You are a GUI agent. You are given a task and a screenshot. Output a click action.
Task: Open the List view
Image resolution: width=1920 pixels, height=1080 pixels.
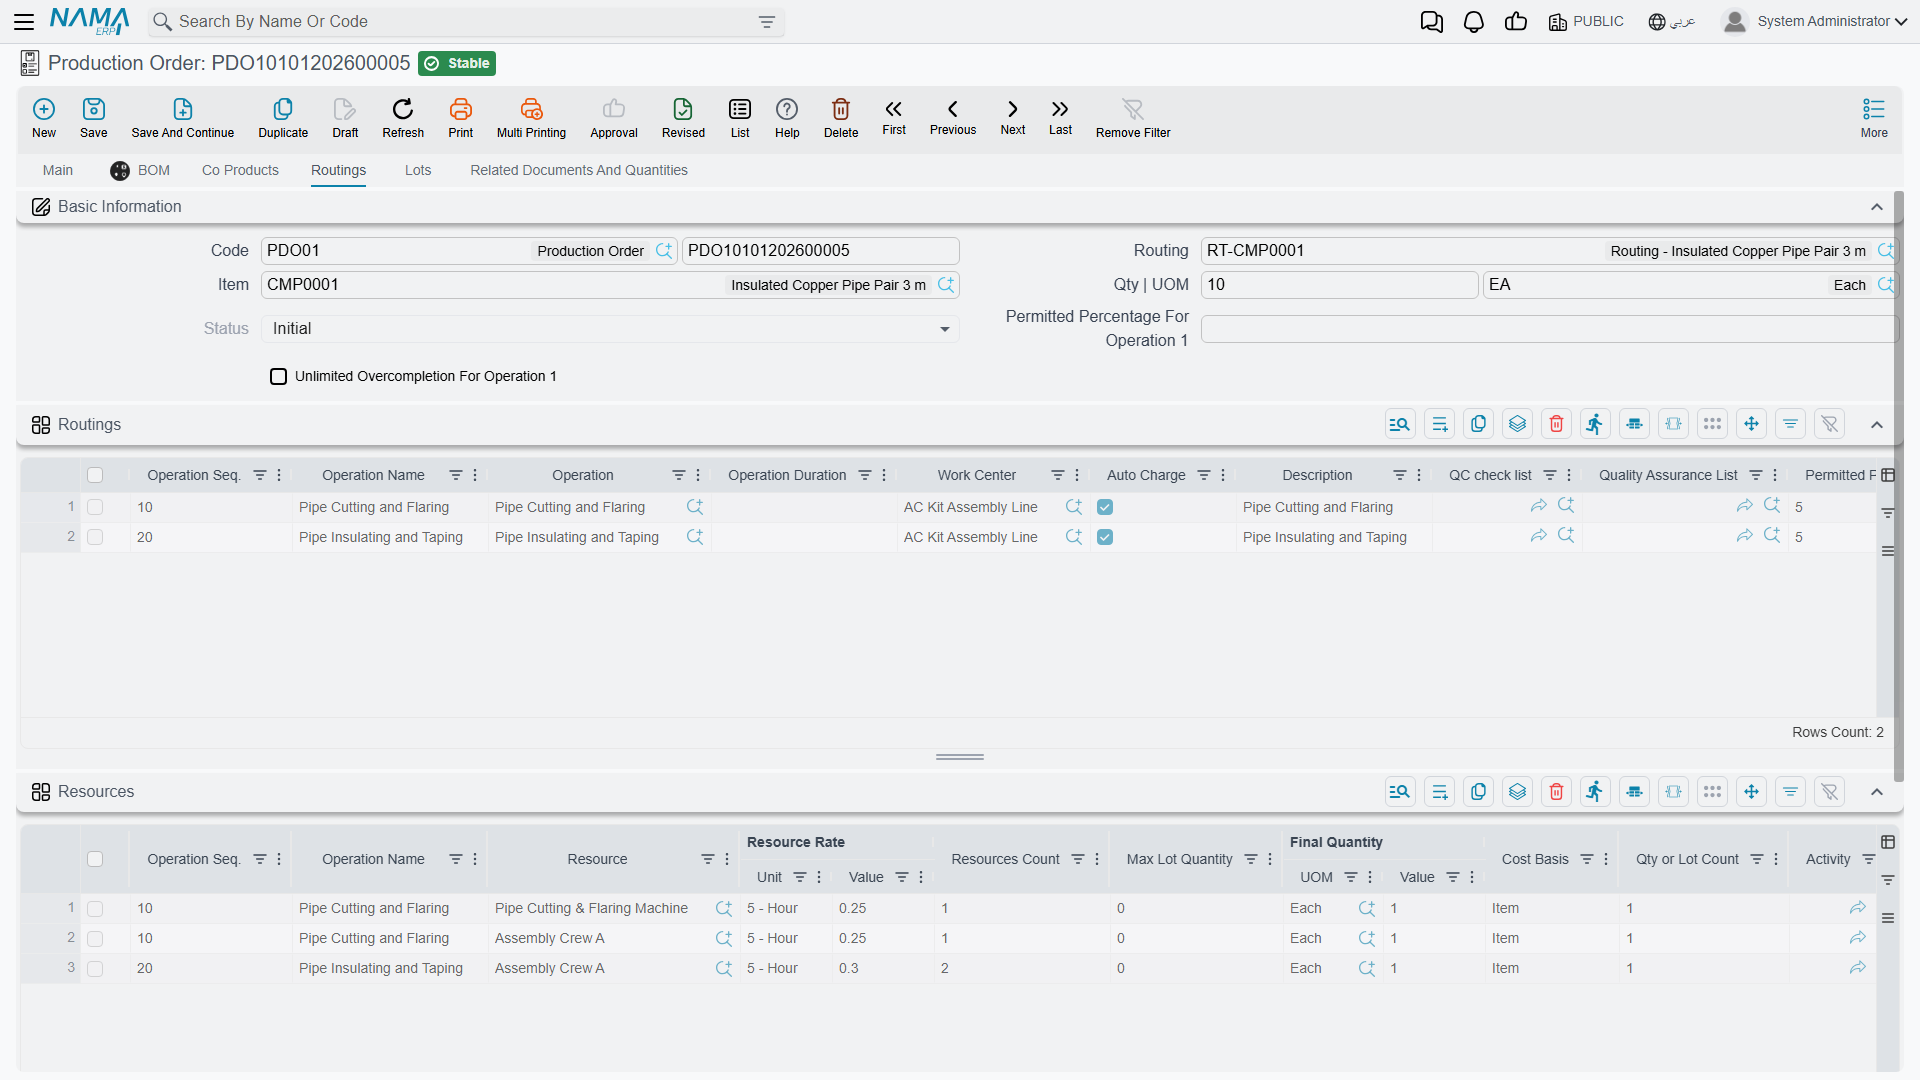740,117
